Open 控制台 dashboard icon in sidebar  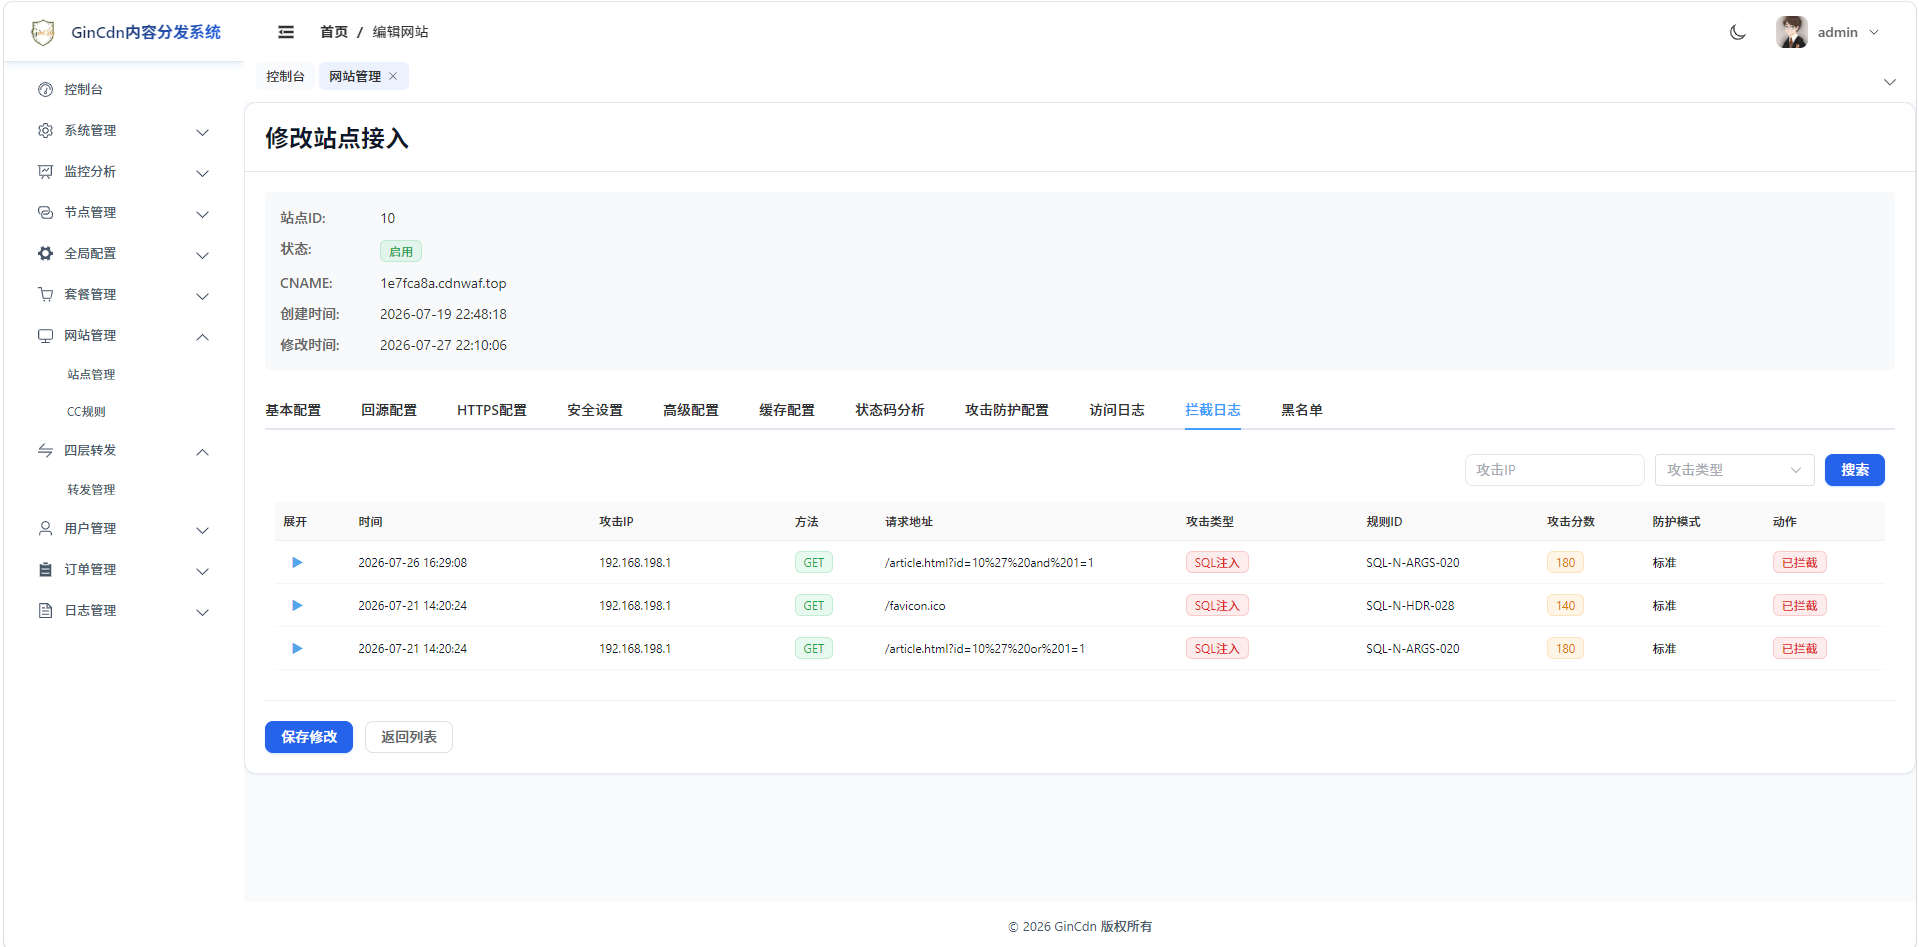(45, 89)
